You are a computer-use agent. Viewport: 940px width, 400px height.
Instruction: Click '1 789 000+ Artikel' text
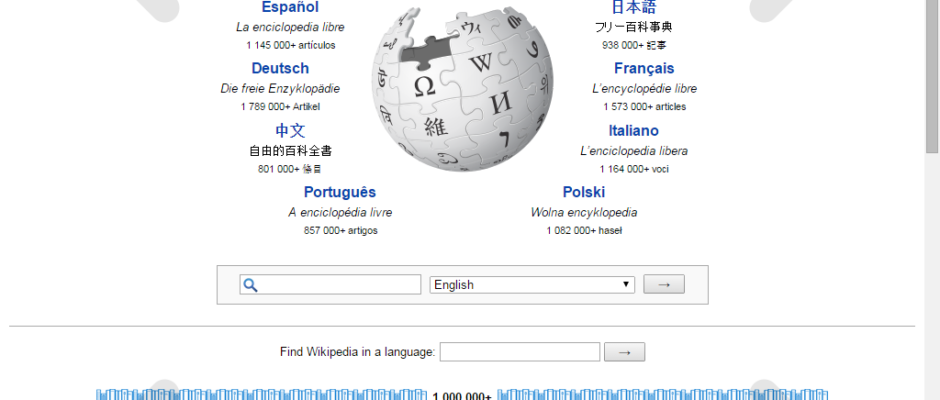280,107
